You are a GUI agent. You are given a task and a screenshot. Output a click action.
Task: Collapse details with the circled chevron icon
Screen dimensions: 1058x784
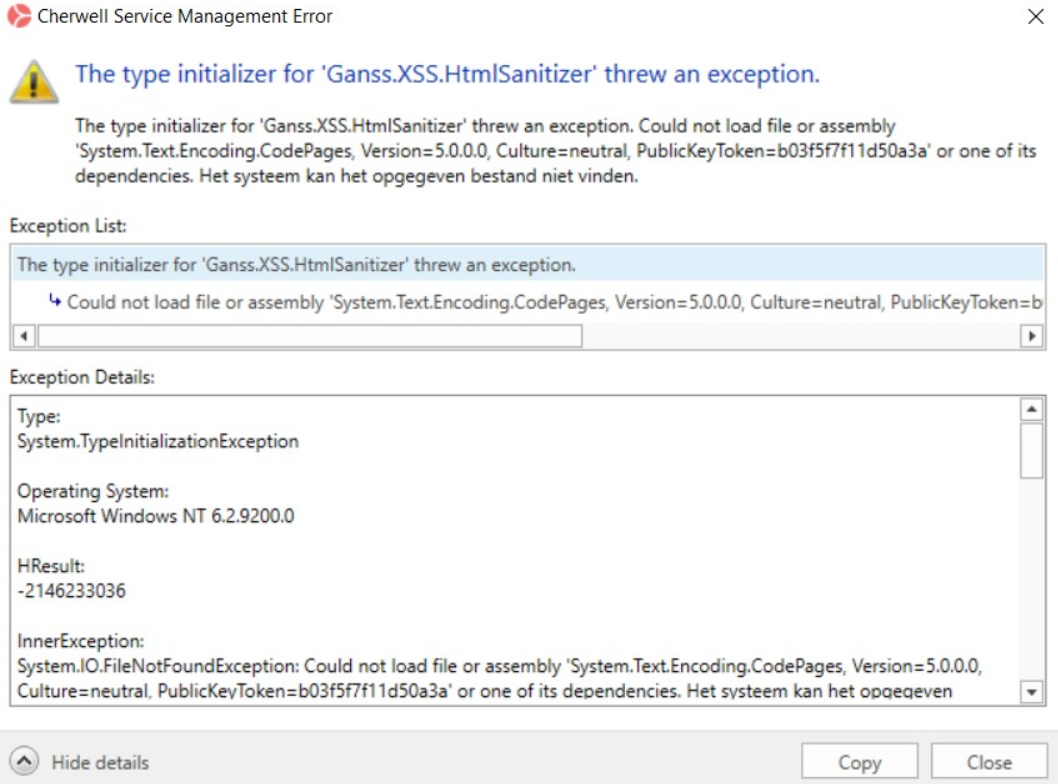[26, 762]
